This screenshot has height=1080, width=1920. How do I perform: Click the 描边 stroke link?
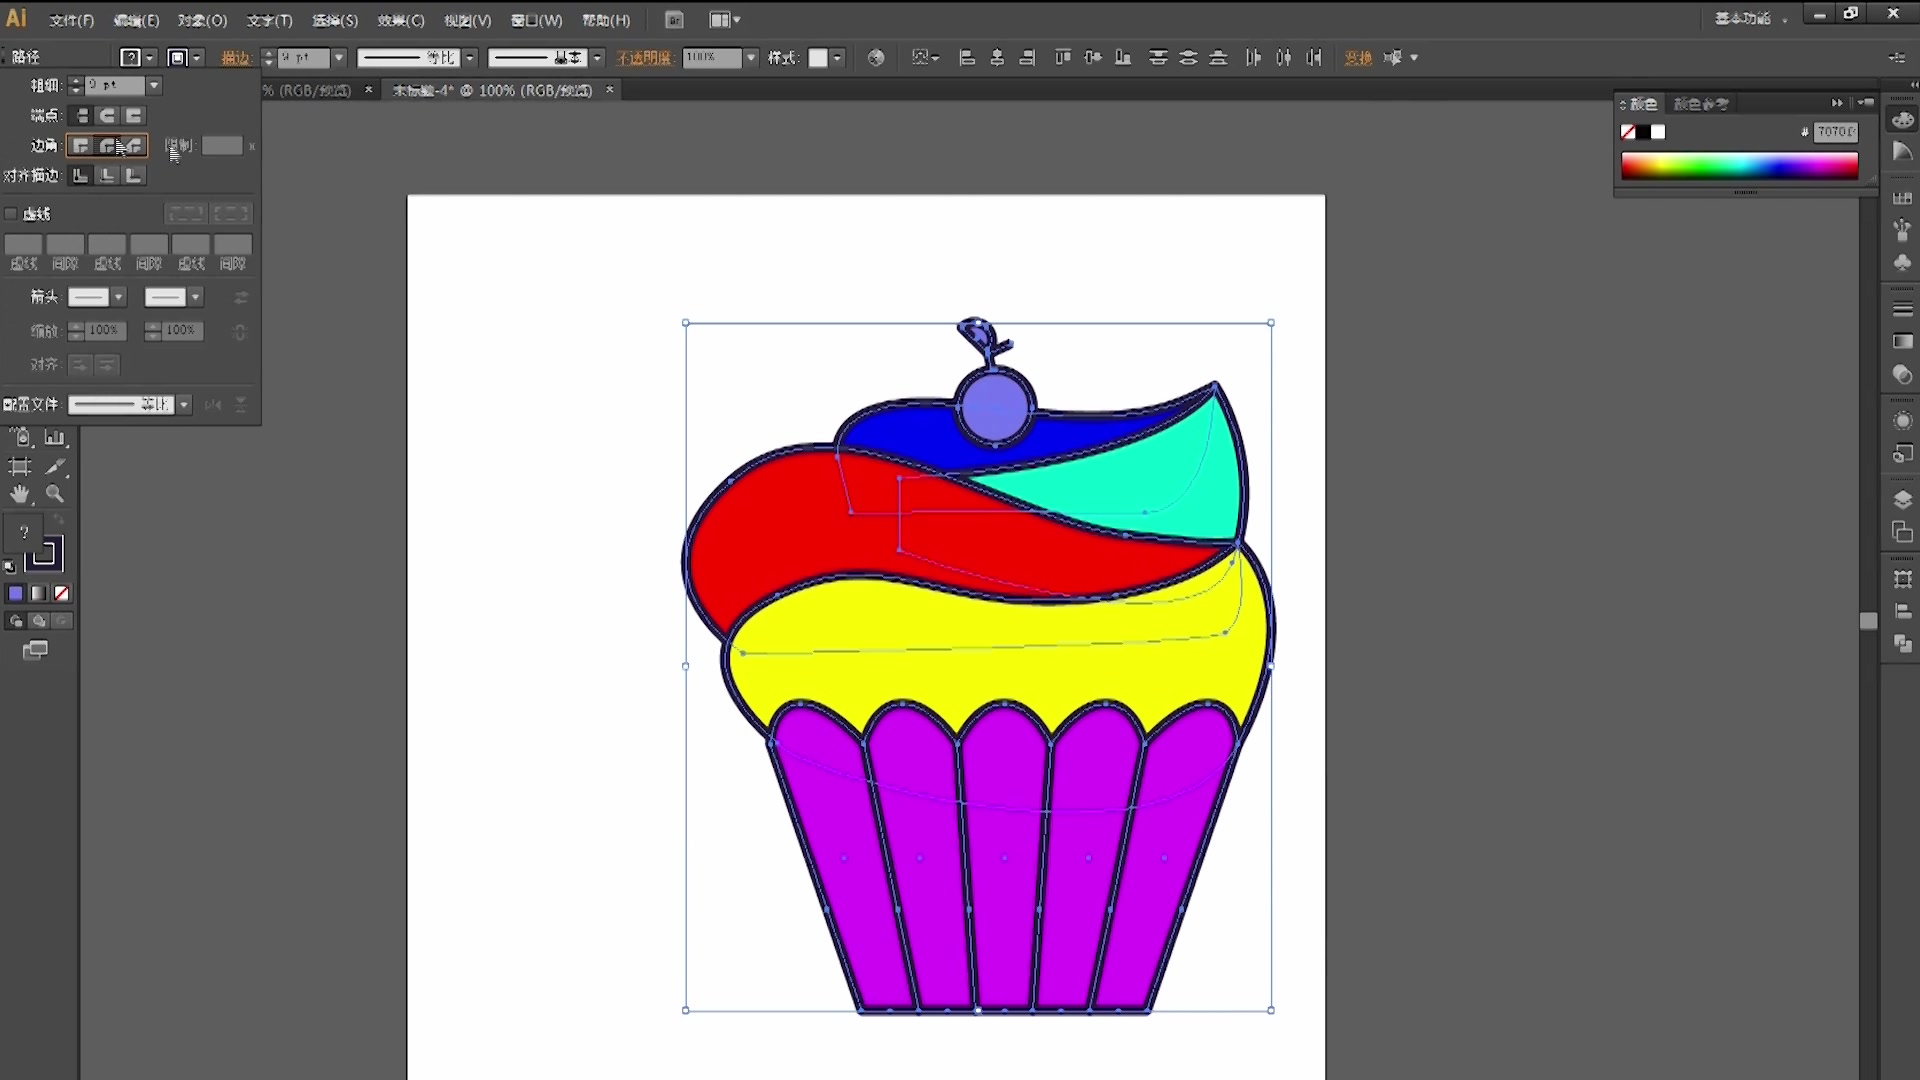pyautogui.click(x=235, y=58)
